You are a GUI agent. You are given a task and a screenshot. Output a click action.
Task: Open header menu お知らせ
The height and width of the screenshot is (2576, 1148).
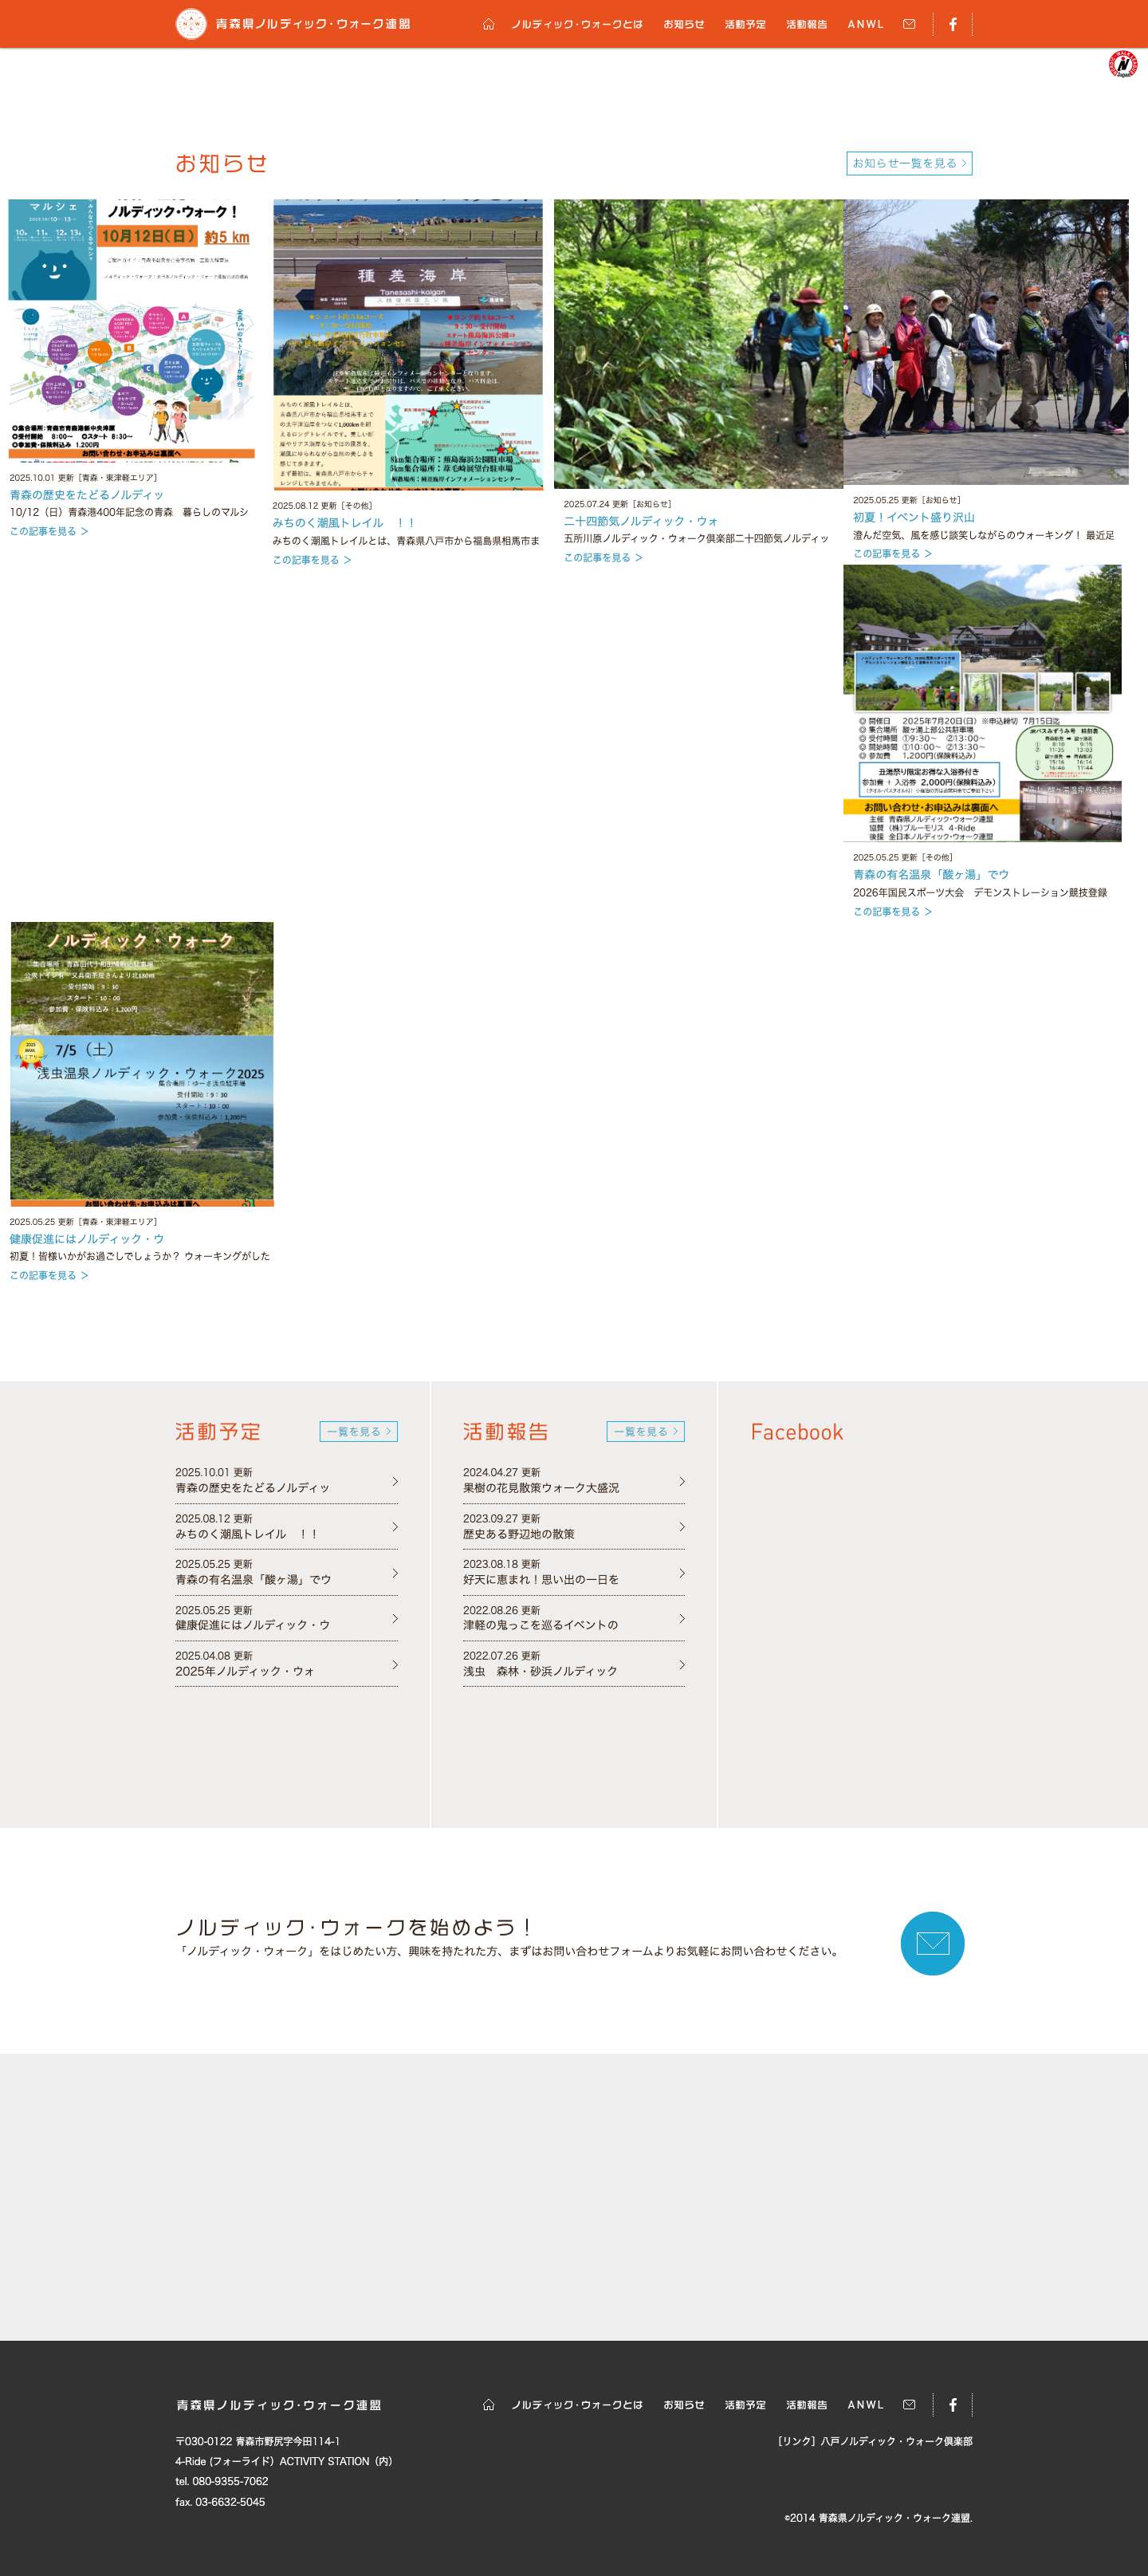[684, 24]
